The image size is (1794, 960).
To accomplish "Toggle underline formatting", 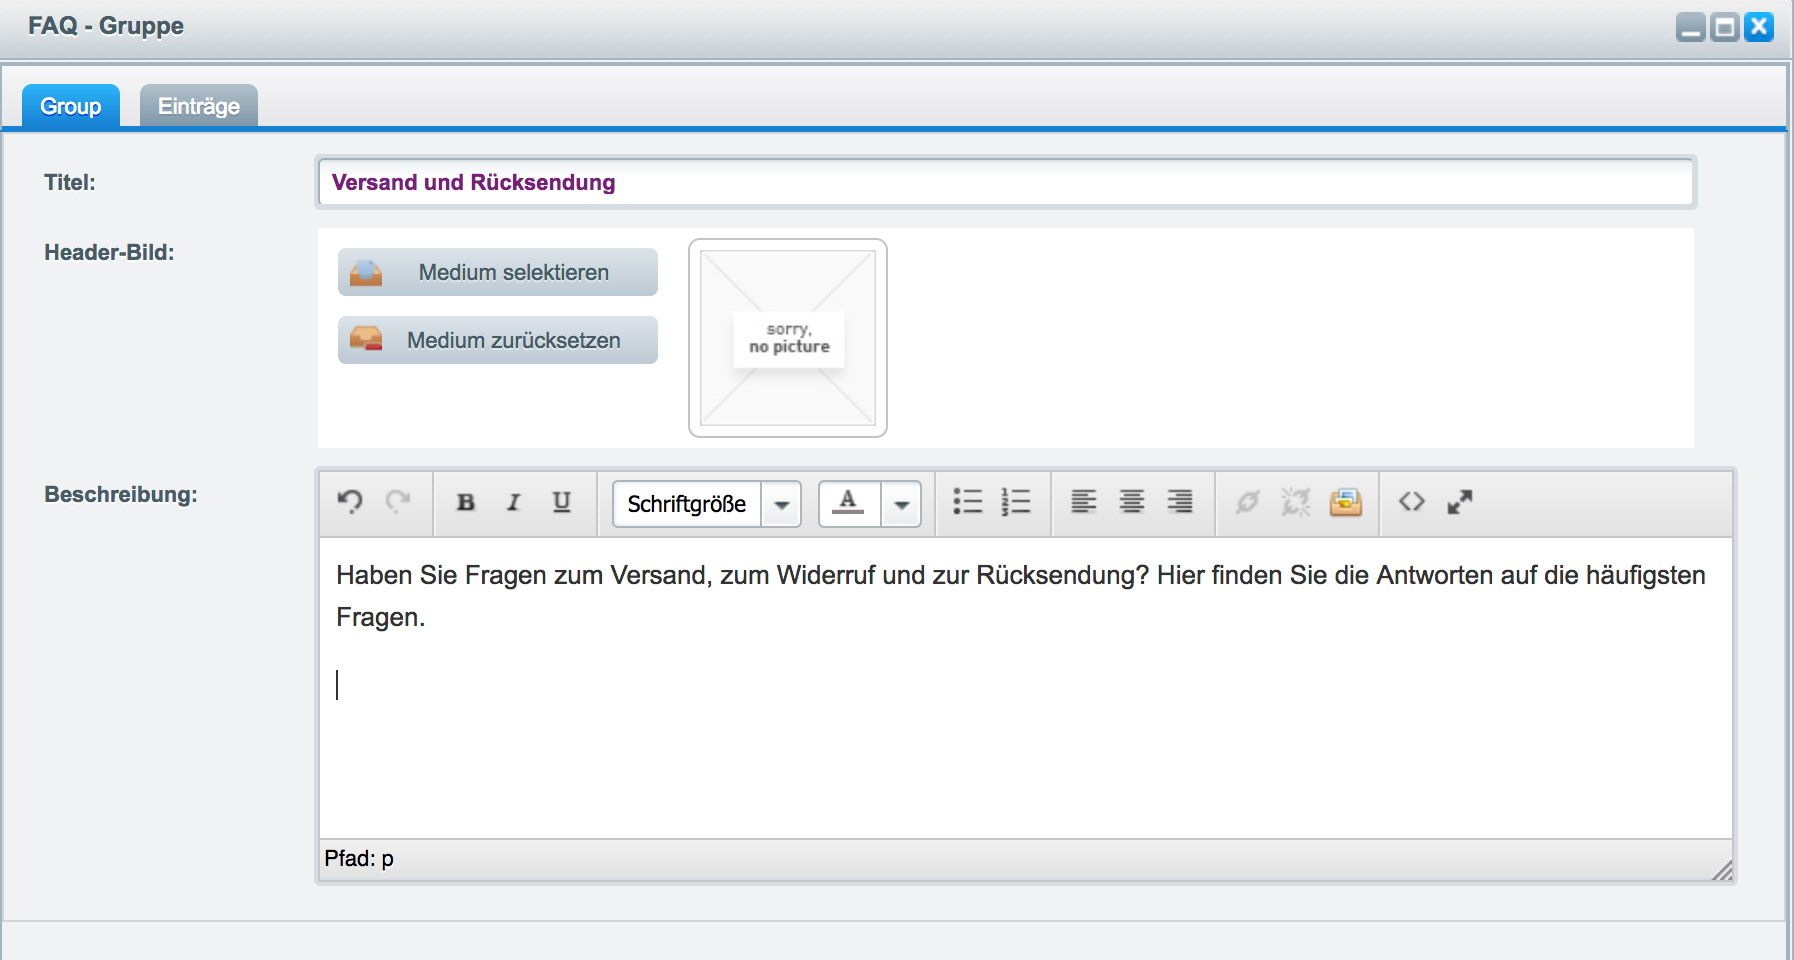I will coord(562,502).
